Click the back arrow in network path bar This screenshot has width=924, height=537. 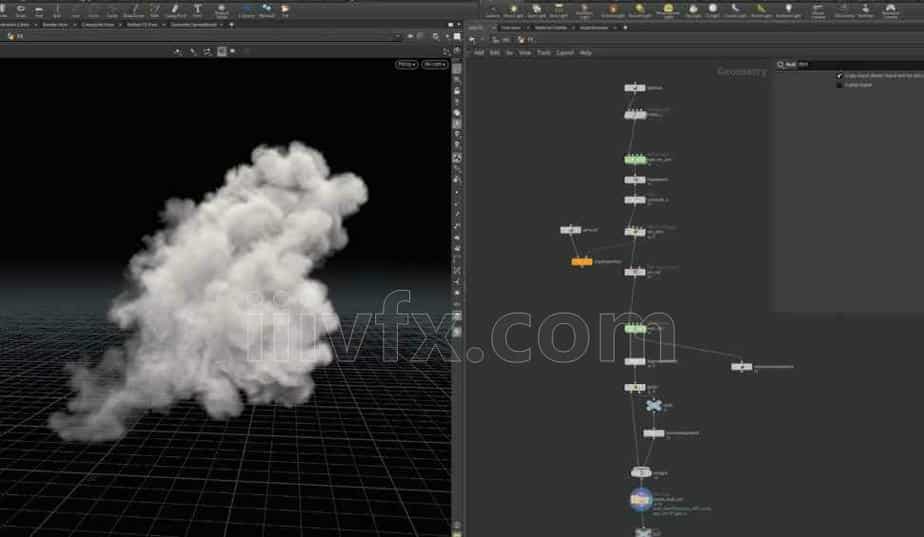[x=473, y=39]
